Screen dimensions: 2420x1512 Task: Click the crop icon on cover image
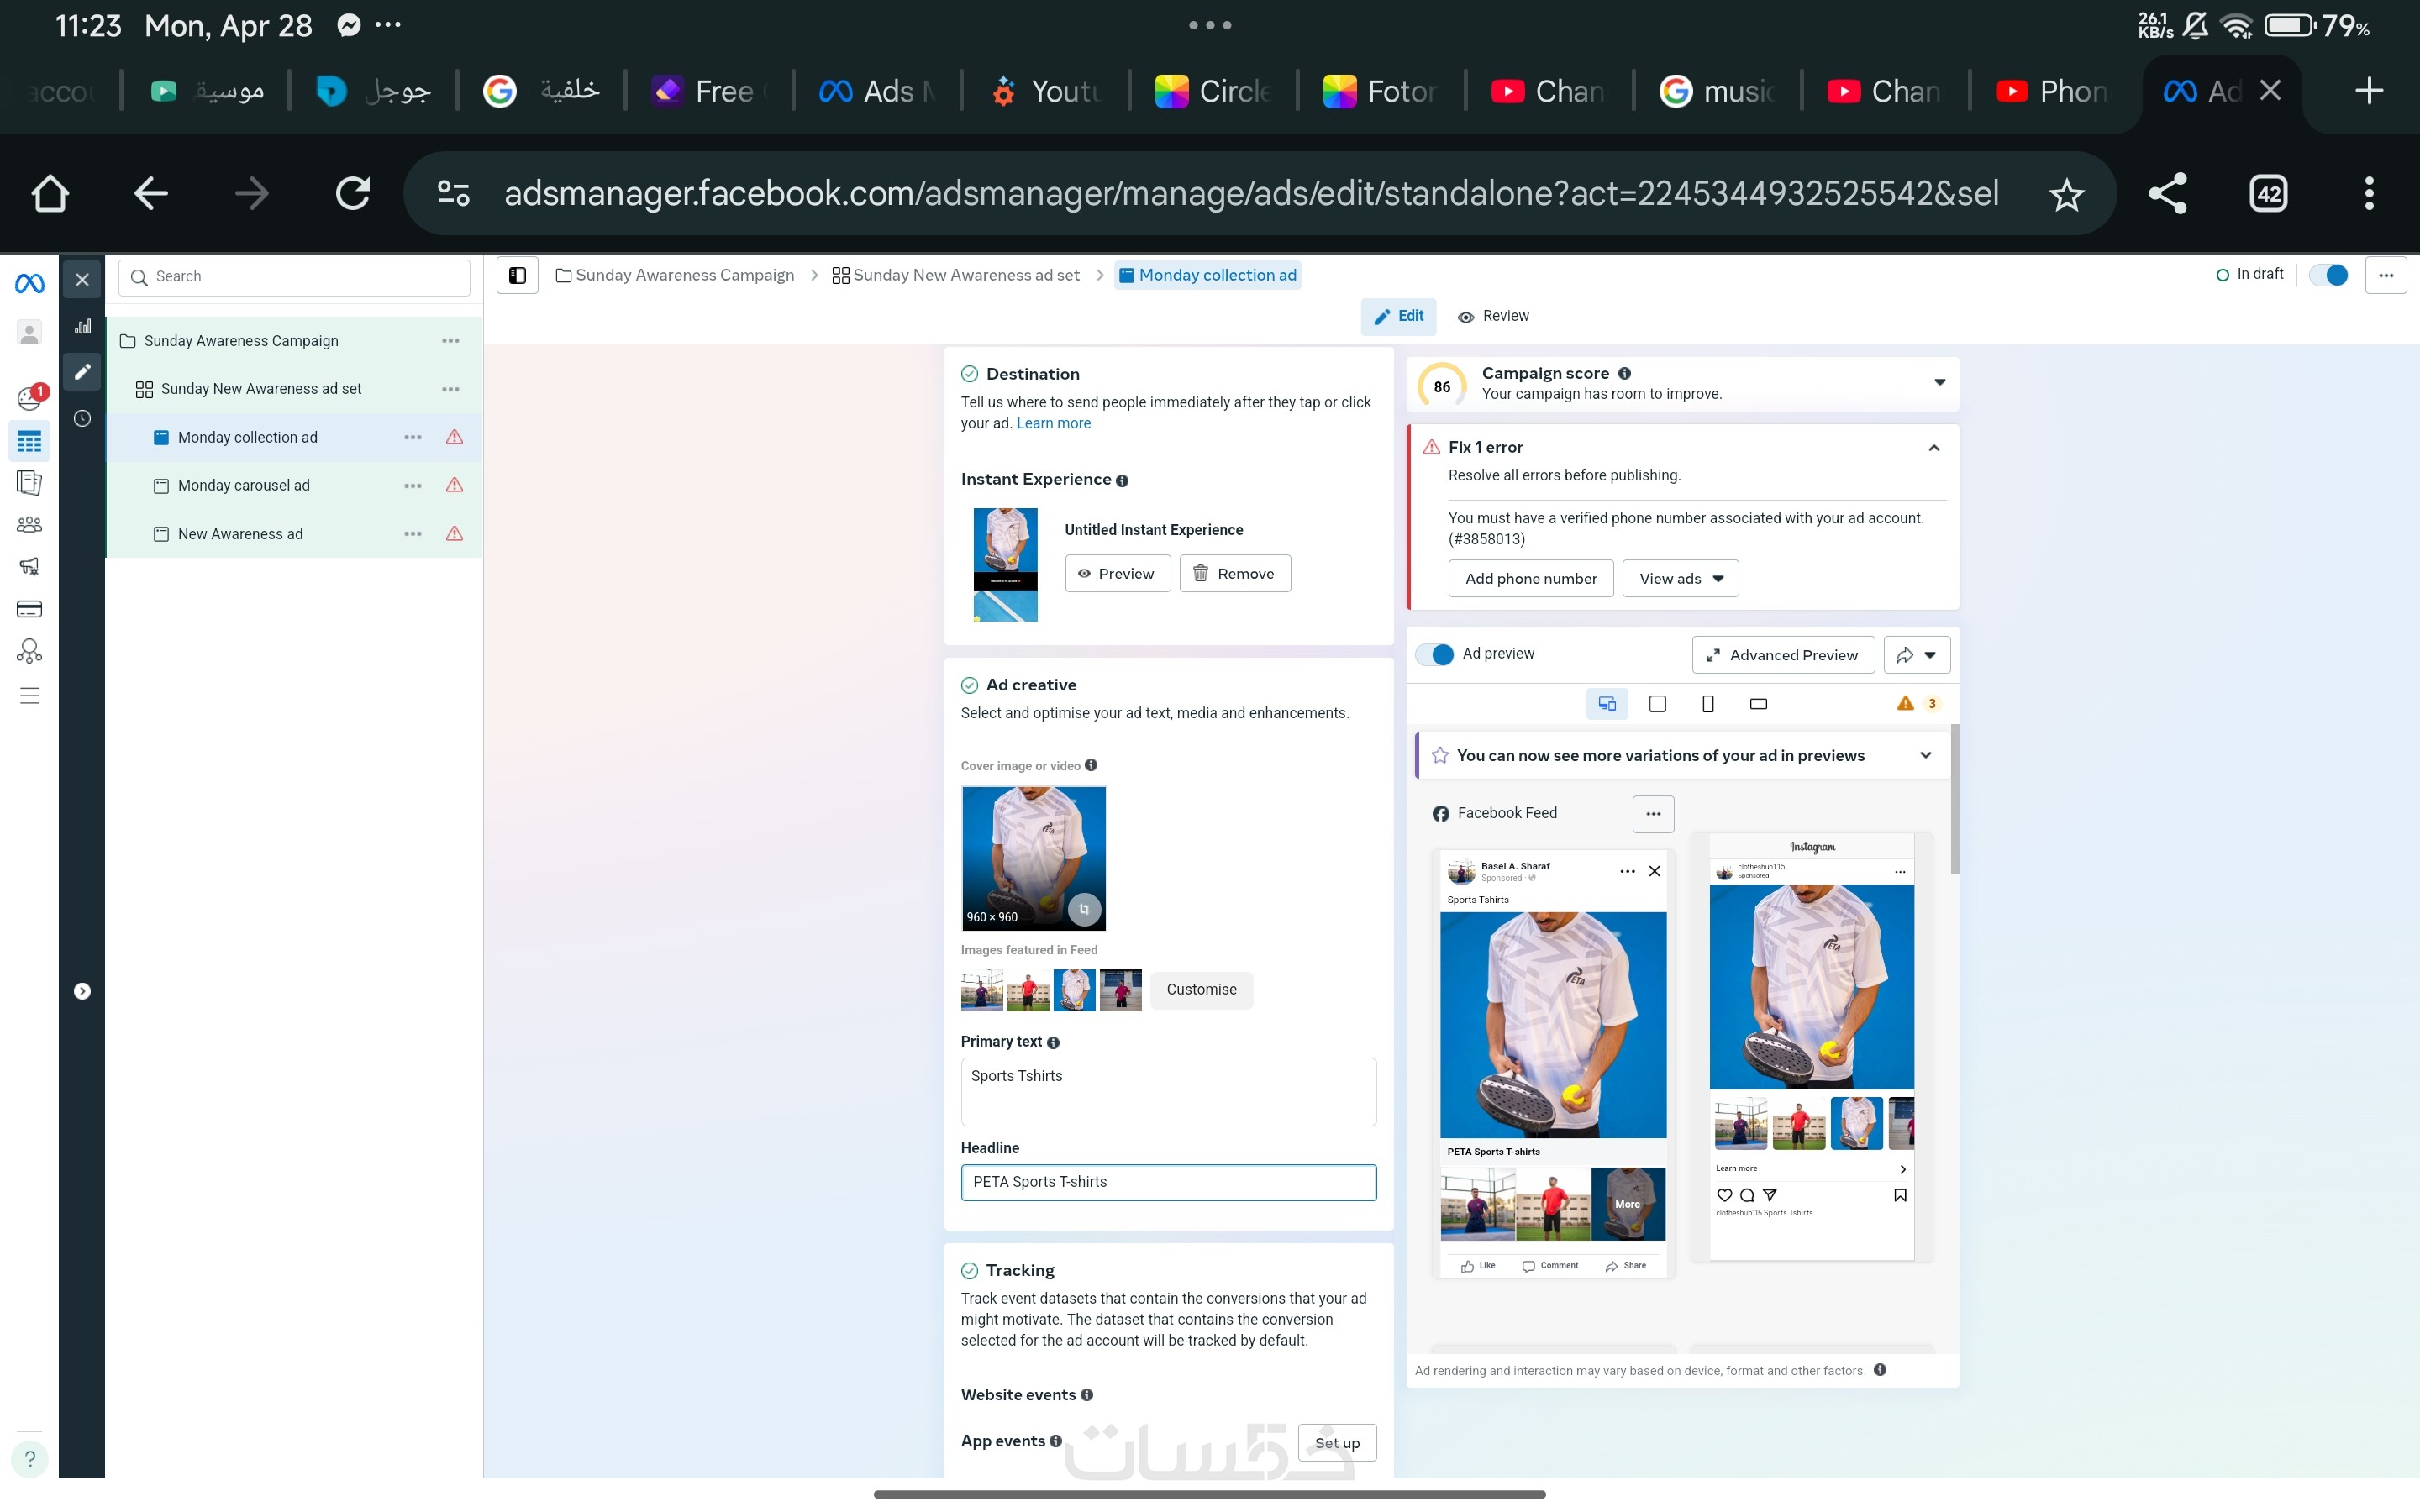[1084, 908]
